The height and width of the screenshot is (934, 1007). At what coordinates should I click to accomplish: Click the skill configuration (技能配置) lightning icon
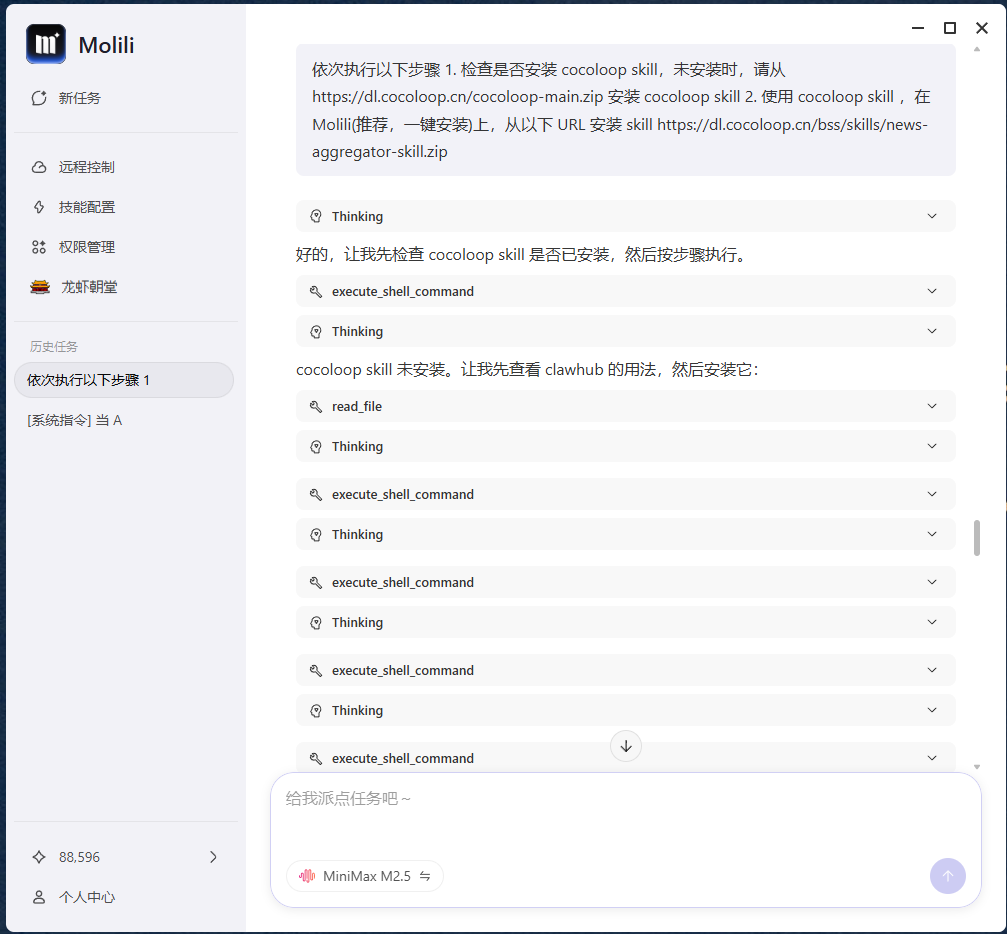[x=40, y=207]
